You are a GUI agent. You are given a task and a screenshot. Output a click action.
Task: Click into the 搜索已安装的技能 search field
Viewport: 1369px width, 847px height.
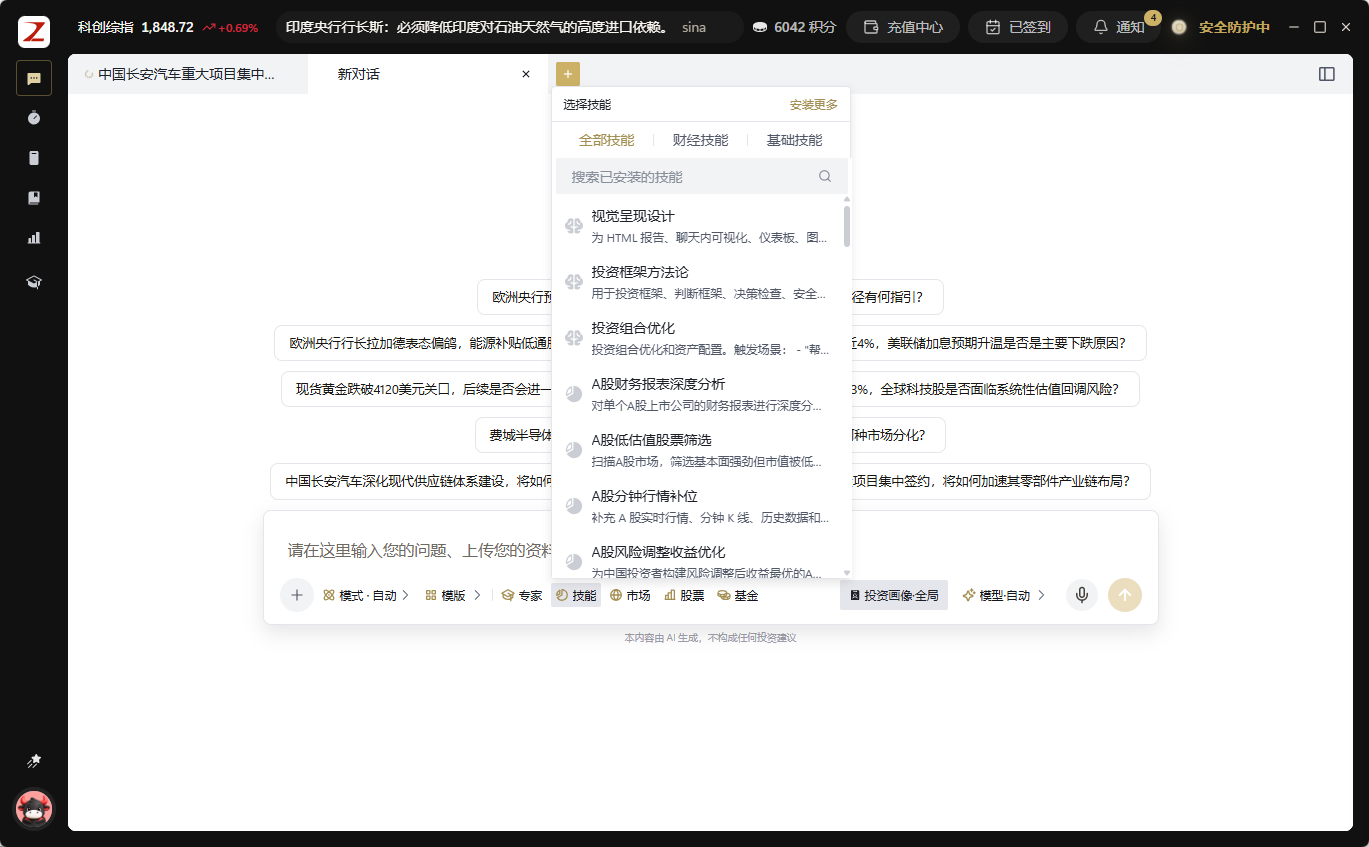click(702, 176)
